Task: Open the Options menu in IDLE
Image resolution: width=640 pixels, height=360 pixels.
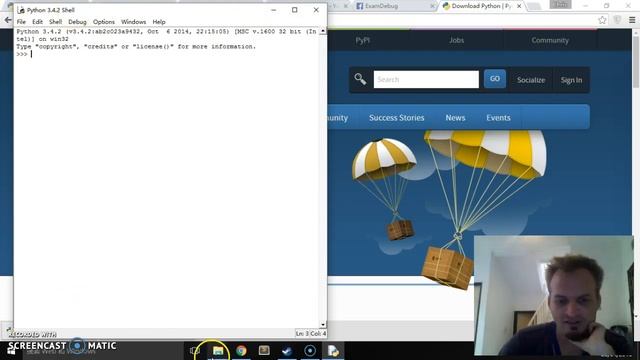Action: pos(104,22)
